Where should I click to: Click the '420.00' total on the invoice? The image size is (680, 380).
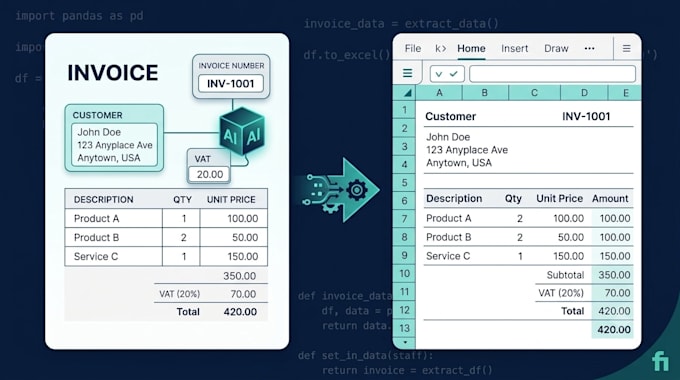pos(240,312)
